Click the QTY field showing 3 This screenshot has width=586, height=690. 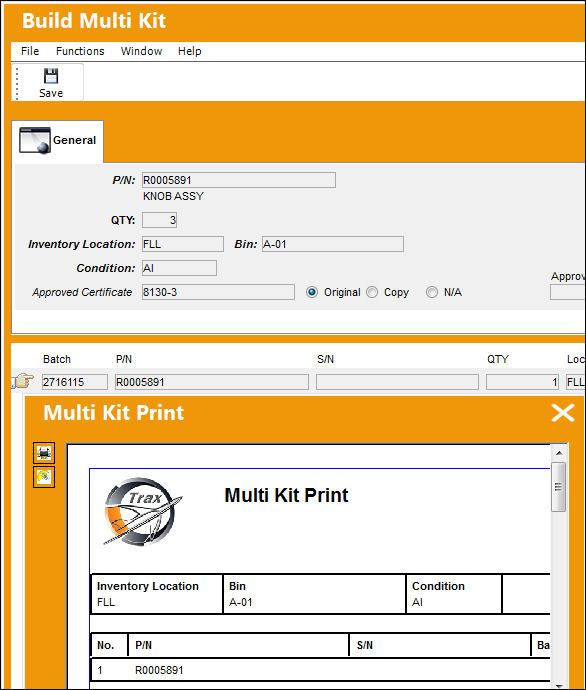159,220
